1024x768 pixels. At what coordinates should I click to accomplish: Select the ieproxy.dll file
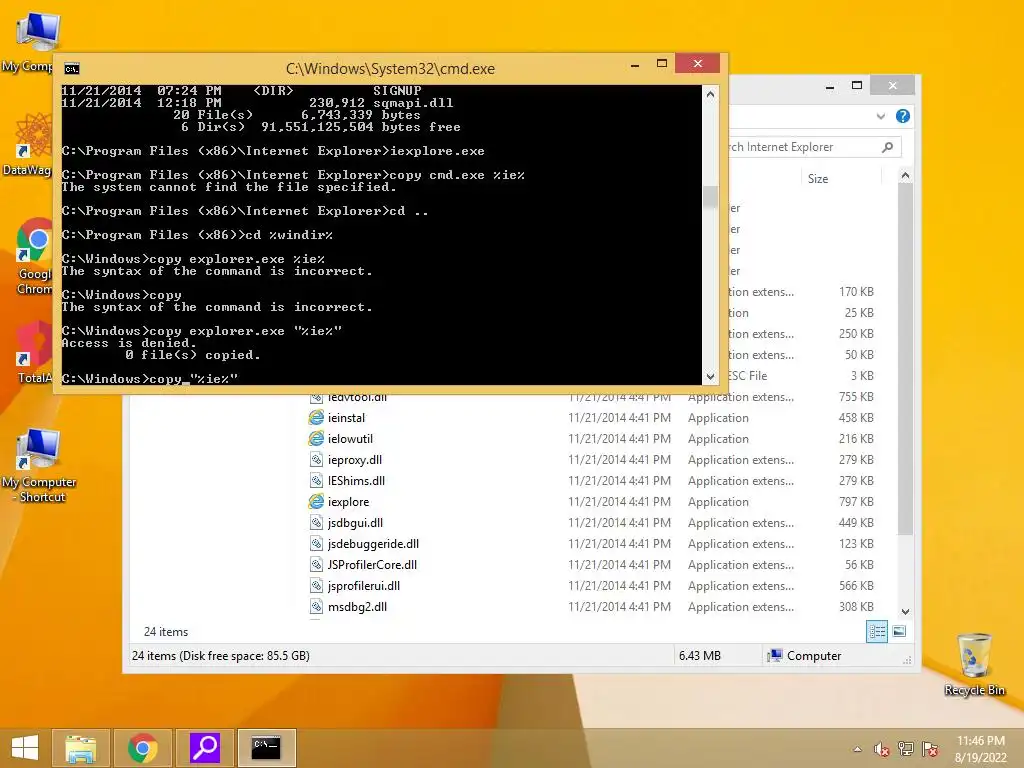click(x=355, y=460)
